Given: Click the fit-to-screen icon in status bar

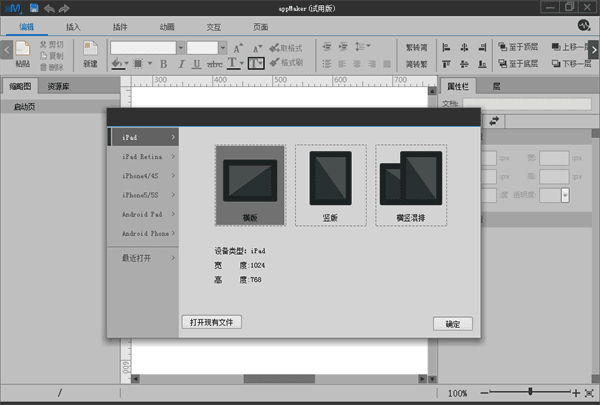Looking at the screenshot, I should [588, 393].
